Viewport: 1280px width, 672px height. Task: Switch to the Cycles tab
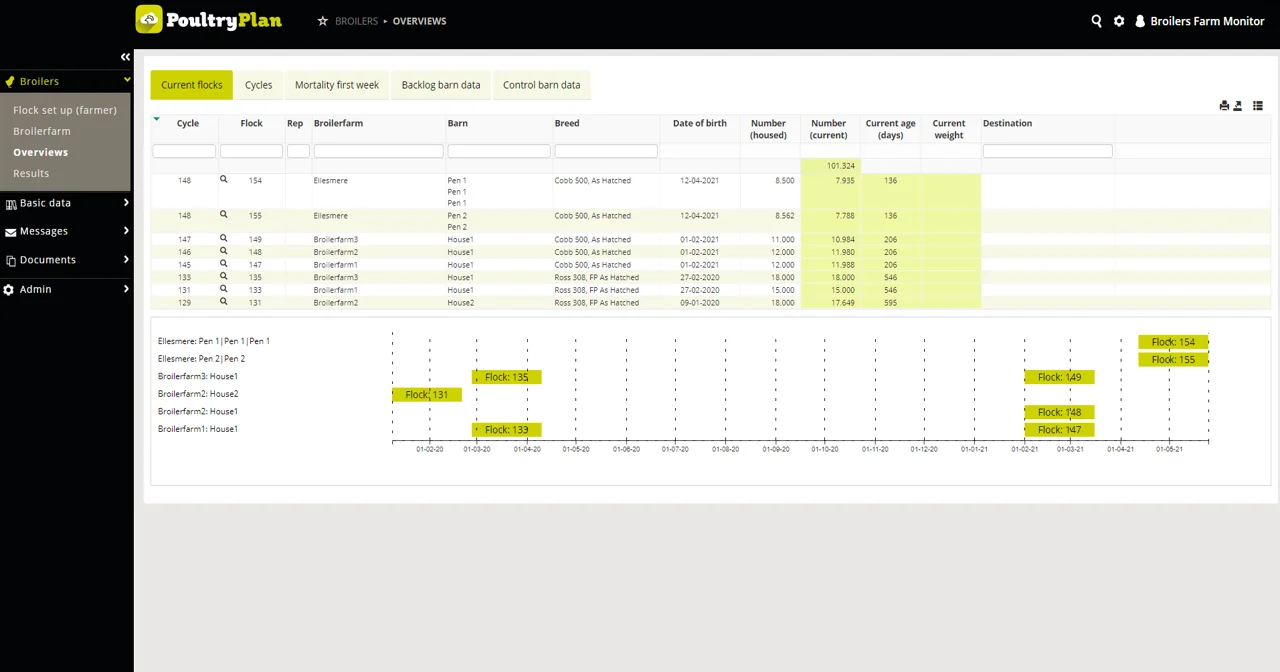point(258,85)
